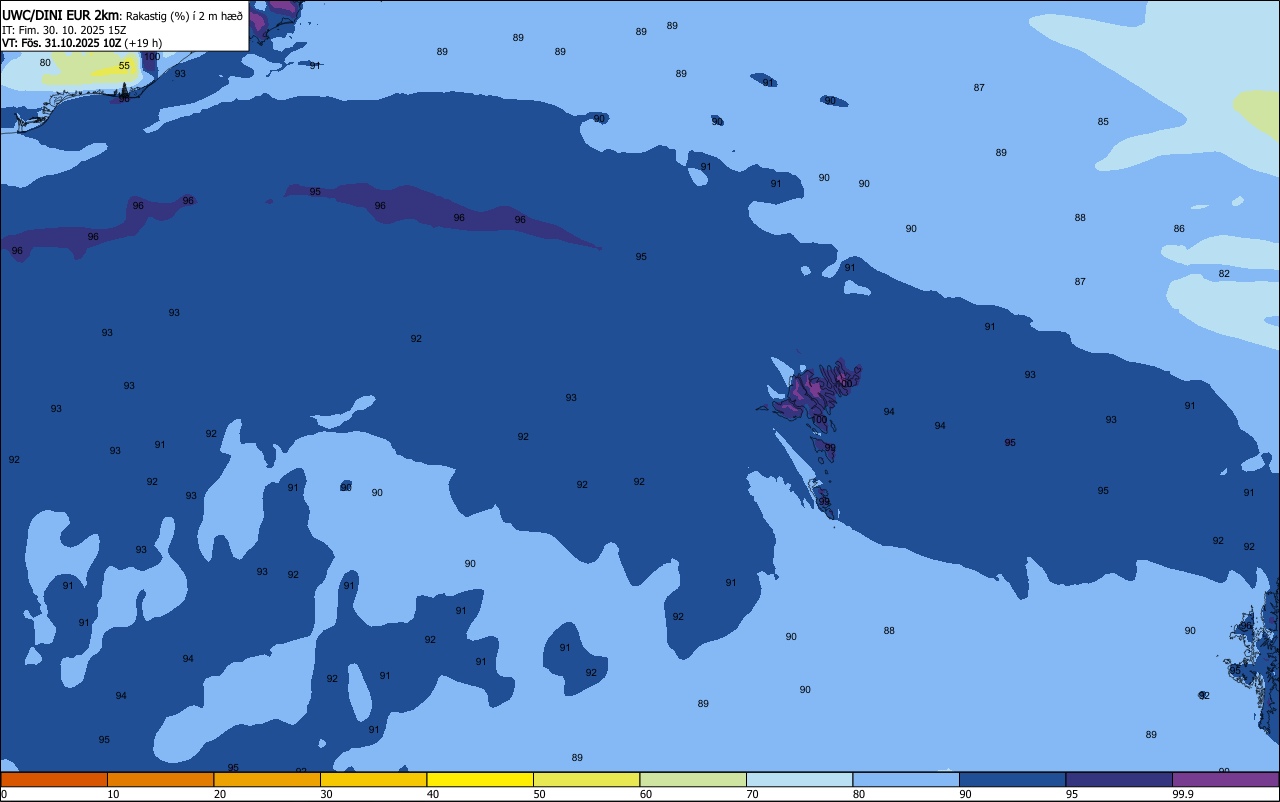
Task: Choose the dark blue 90–95 legend swatch
Action: [x=1012, y=779]
